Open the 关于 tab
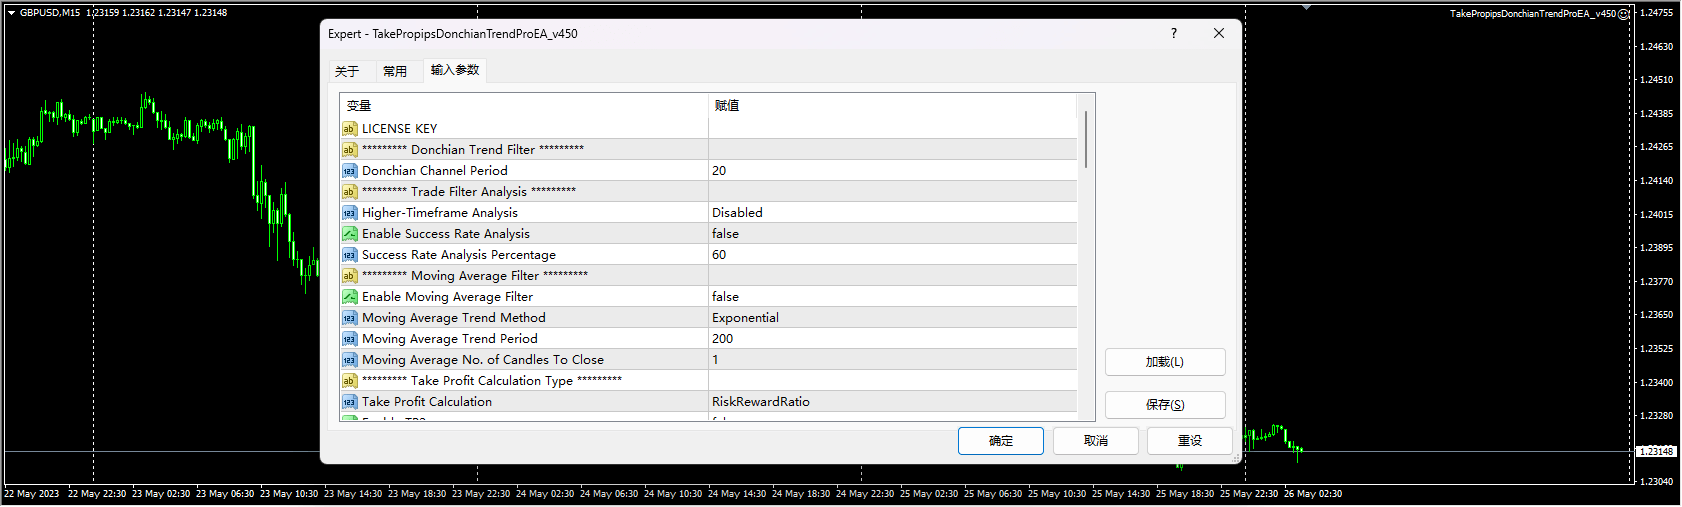1682x507 pixels. (x=347, y=71)
